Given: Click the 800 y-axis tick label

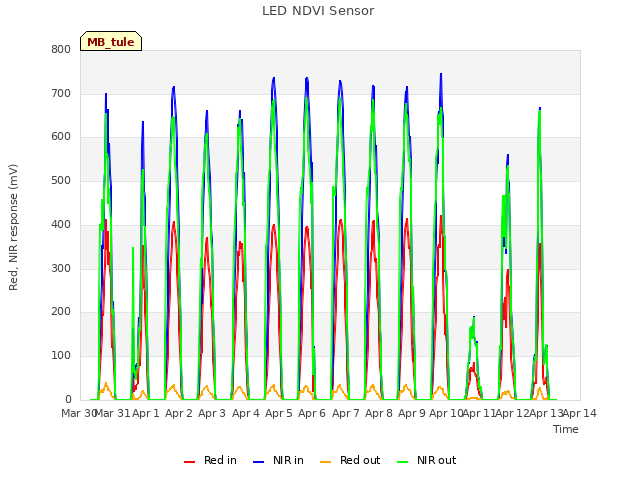Looking at the screenshot, I should coord(61,50).
